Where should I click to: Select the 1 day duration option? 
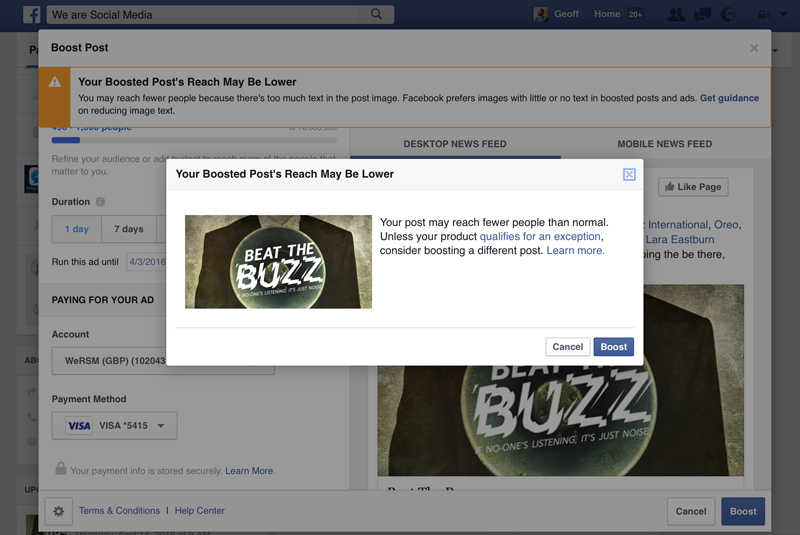click(x=77, y=229)
